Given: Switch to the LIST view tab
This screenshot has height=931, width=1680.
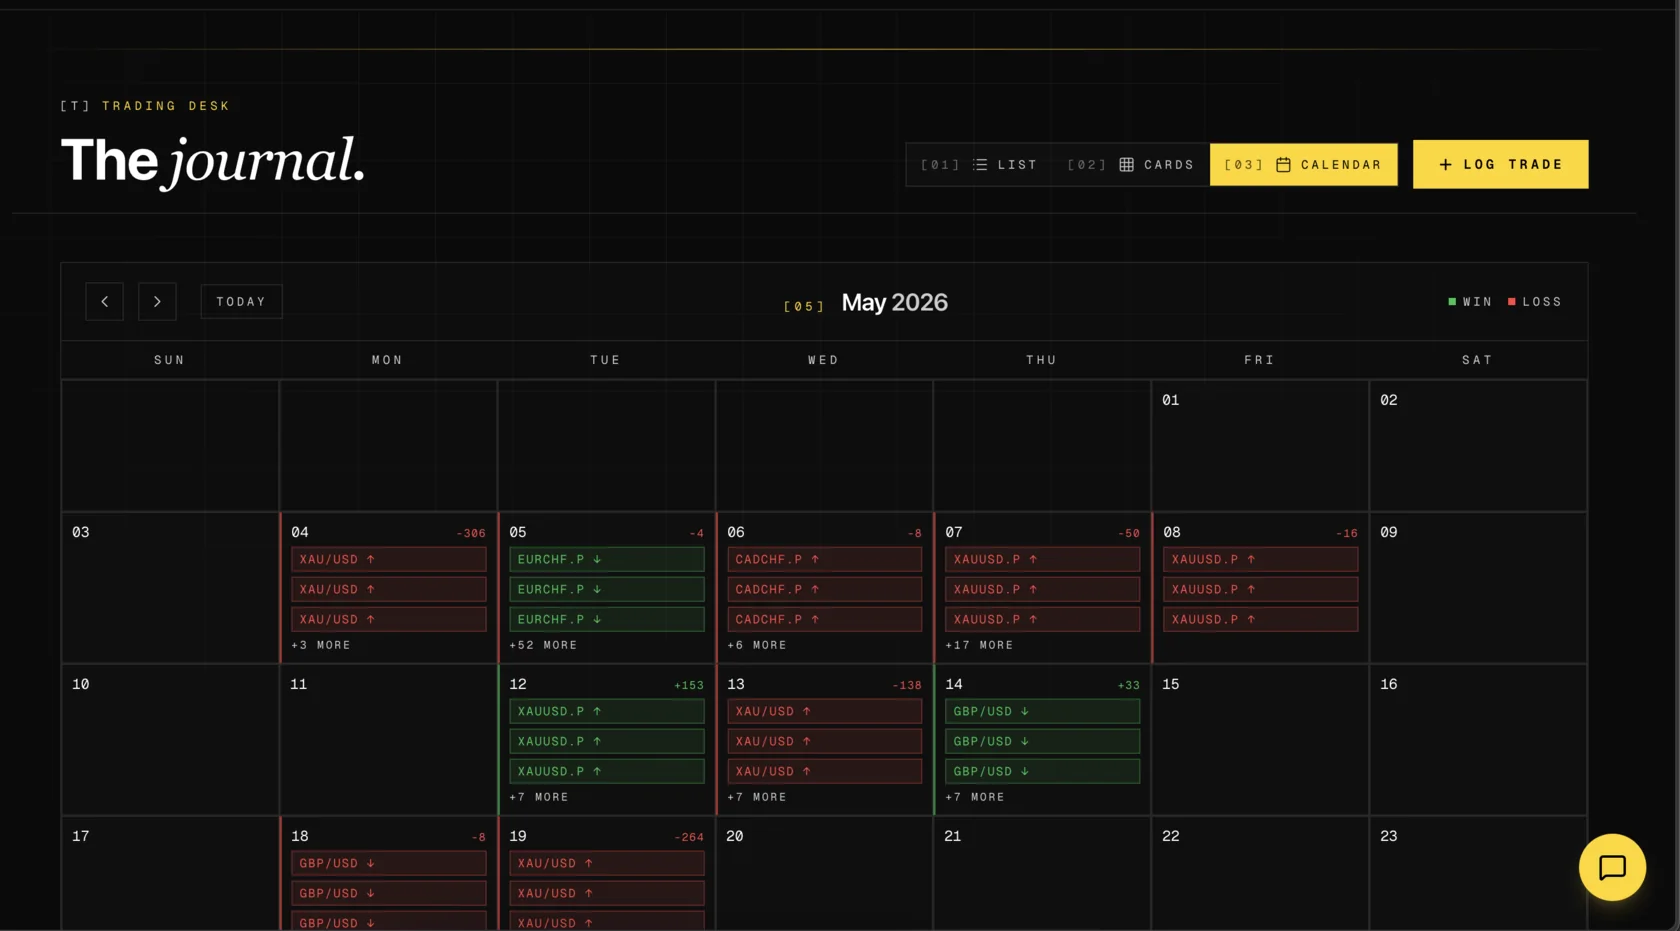Looking at the screenshot, I should (x=979, y=165).
